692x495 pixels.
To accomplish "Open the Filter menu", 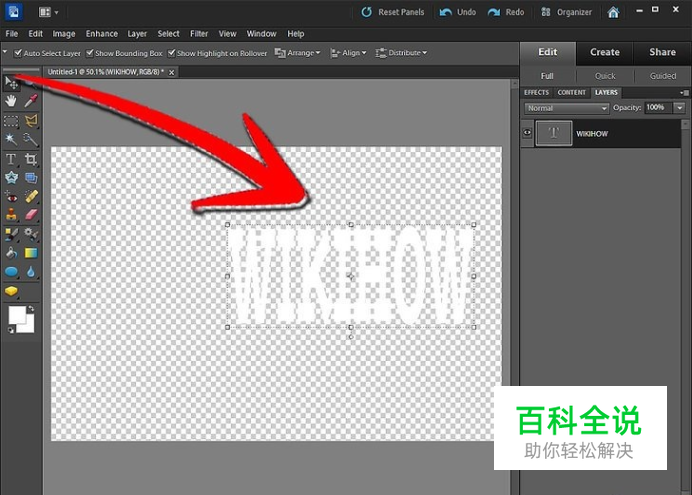I will click(x=199, y=34).
